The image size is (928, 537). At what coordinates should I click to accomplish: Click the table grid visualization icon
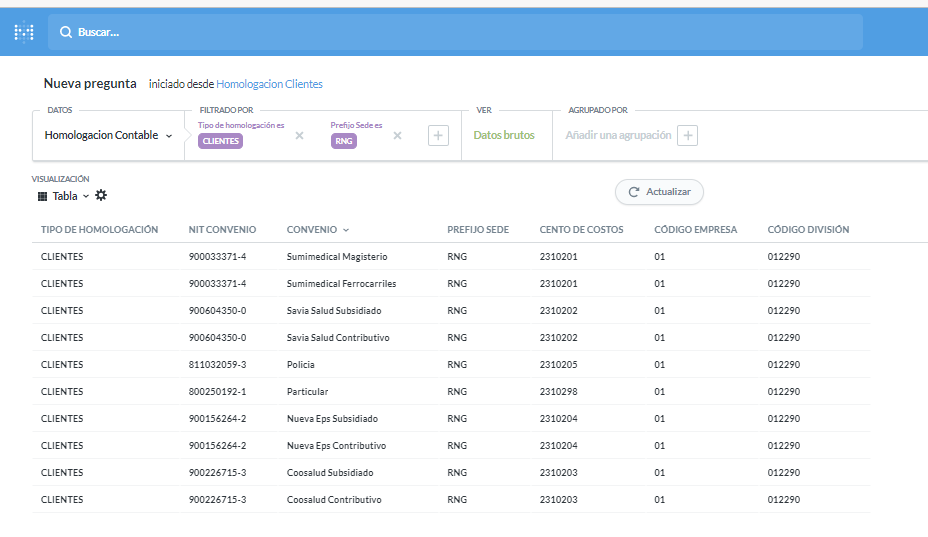coord(42,196)
